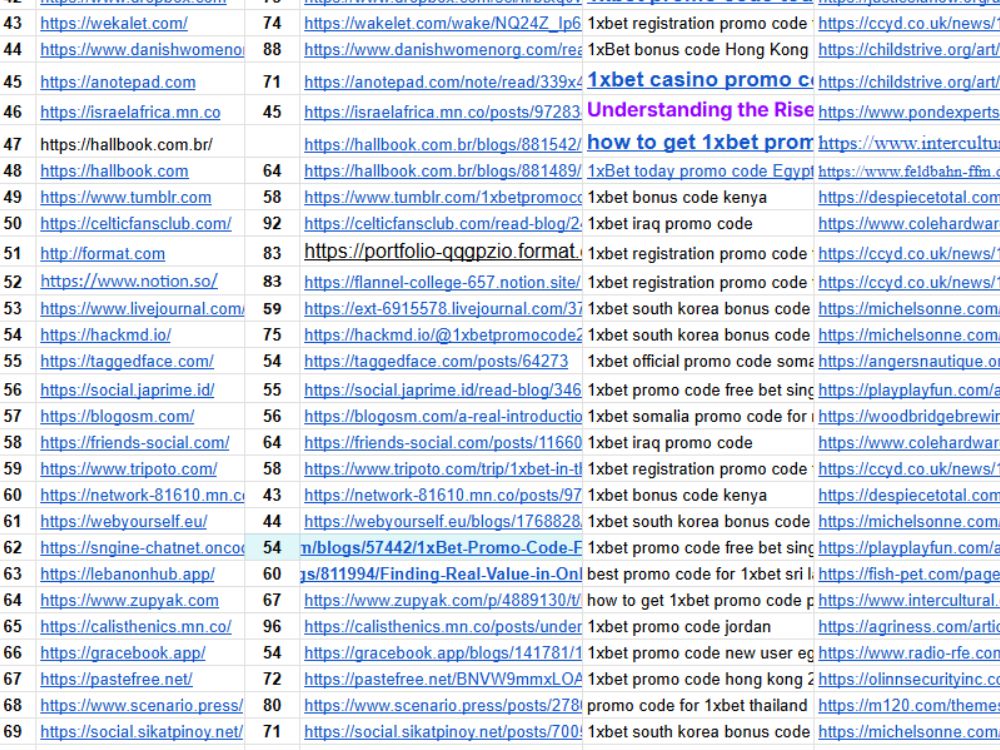
Task: Open the wakelet.com/wake/NQ24Z article link
Action: [443, 24]
